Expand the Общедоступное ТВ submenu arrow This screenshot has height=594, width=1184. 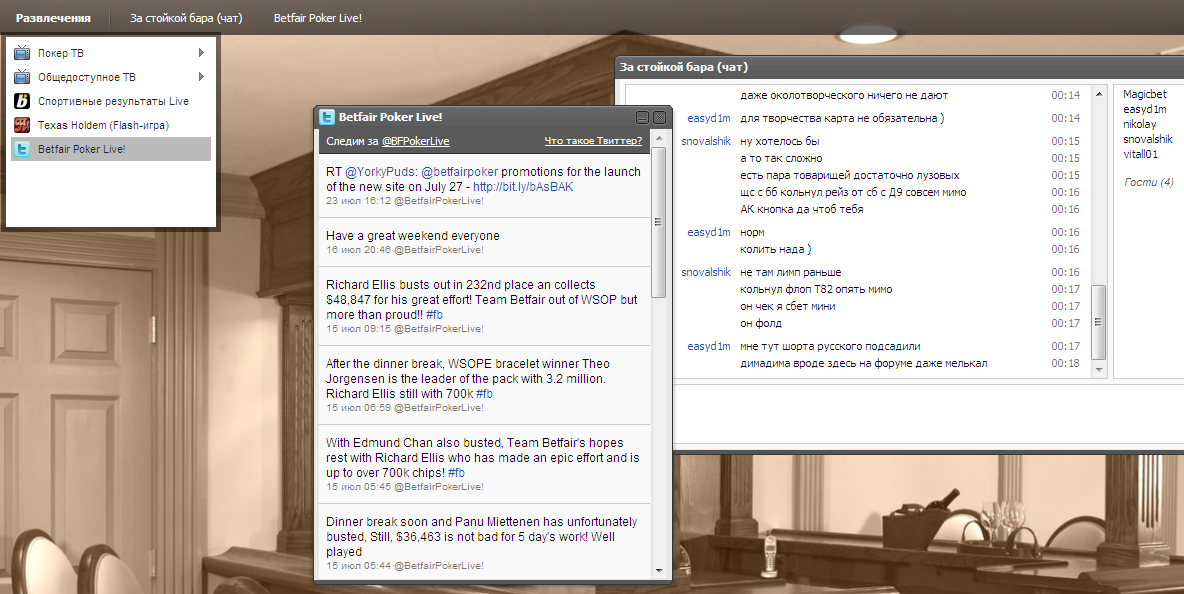tap(201, 77)
